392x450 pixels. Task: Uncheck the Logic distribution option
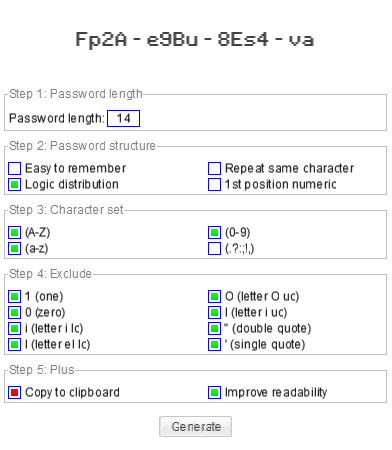[14, 184]
